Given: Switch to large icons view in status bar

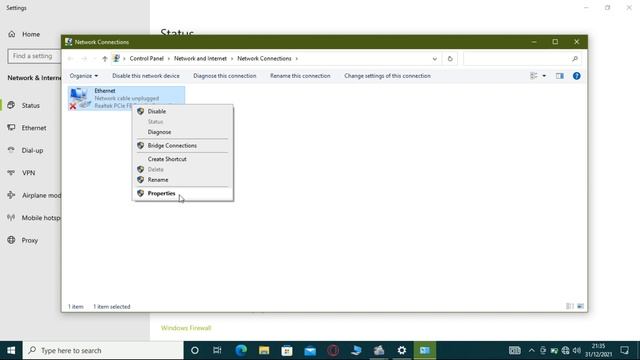Looking at the screenshot, I should click(x=580, y=306).
